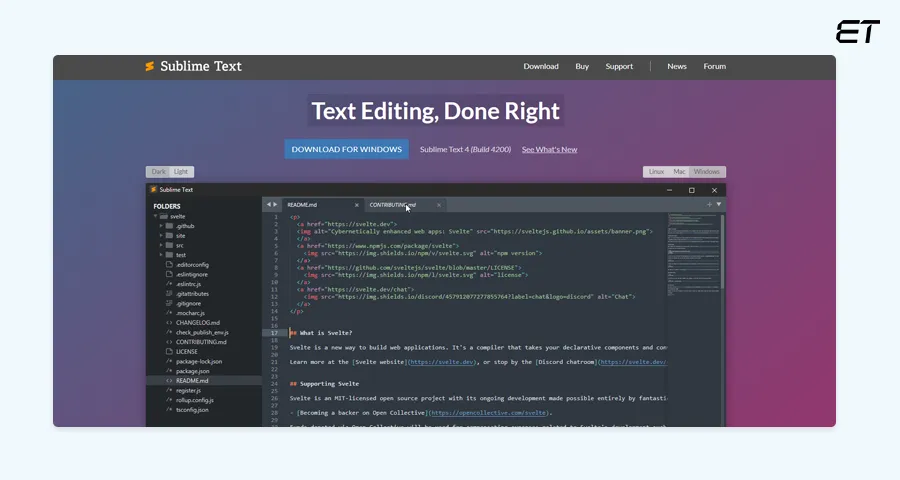Click line number 17 in gutter
Screen dimensions: 900x480
coord(274,333)
